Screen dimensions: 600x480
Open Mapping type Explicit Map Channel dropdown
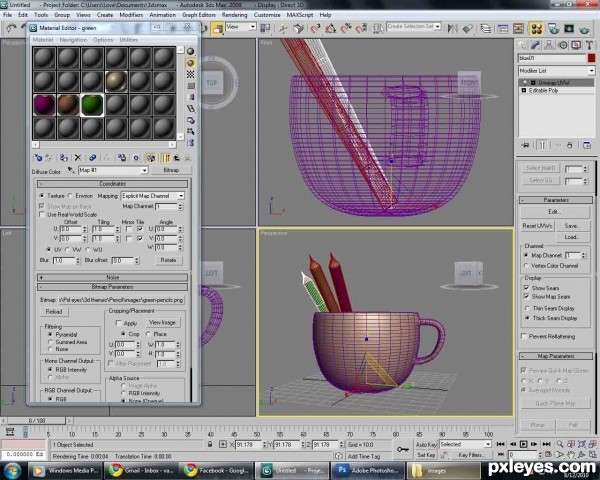pyautogui.click(x=153, y=196)
